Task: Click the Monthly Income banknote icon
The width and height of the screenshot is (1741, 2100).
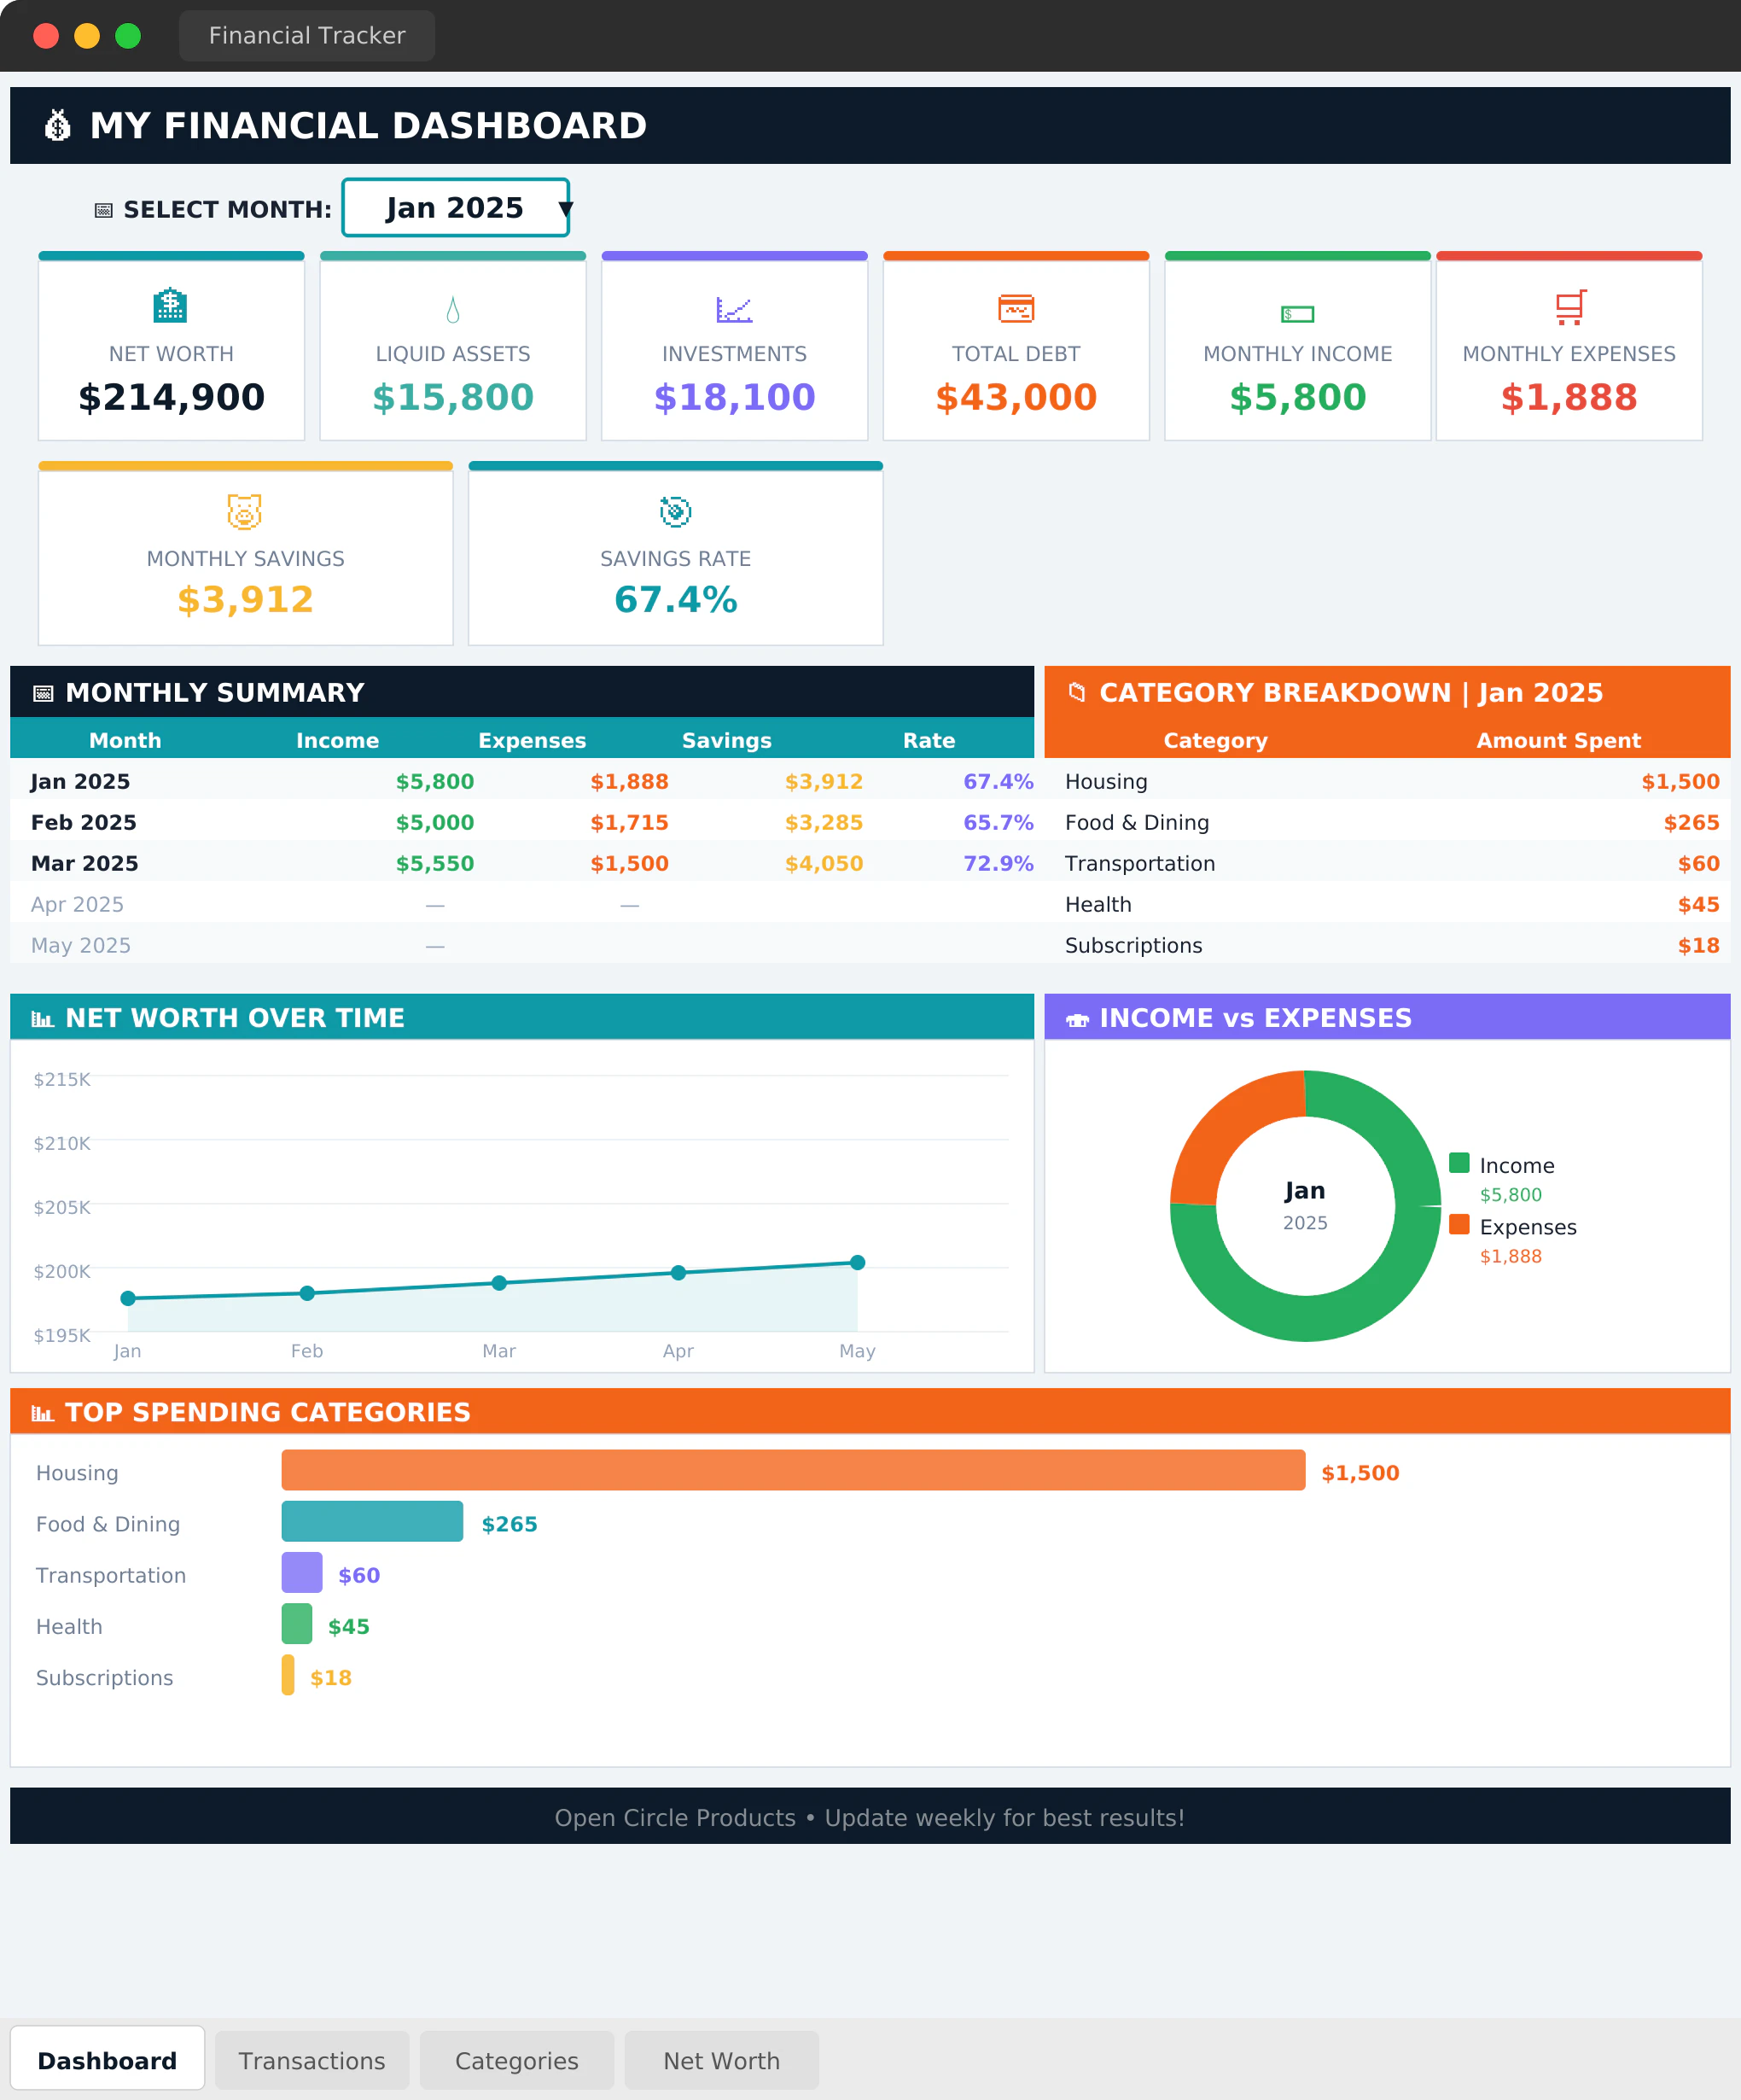Action: (1297, 314)
